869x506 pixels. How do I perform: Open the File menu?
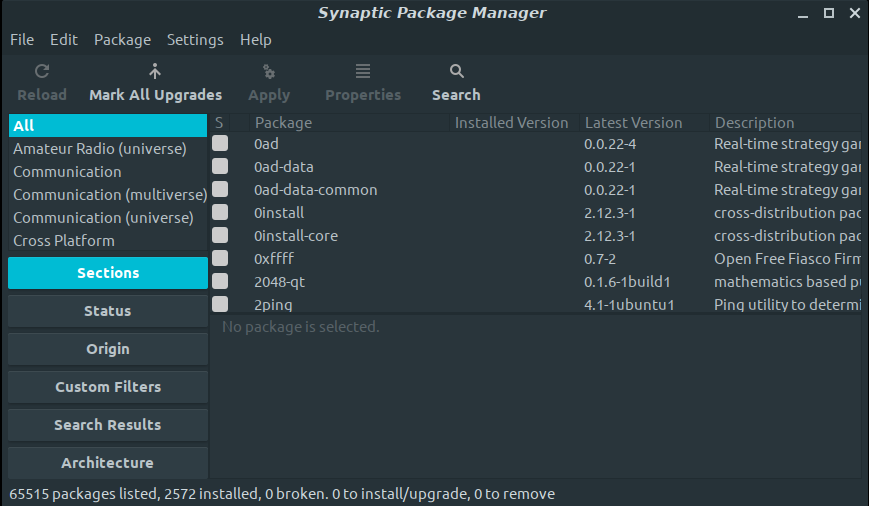pos(22,40)
